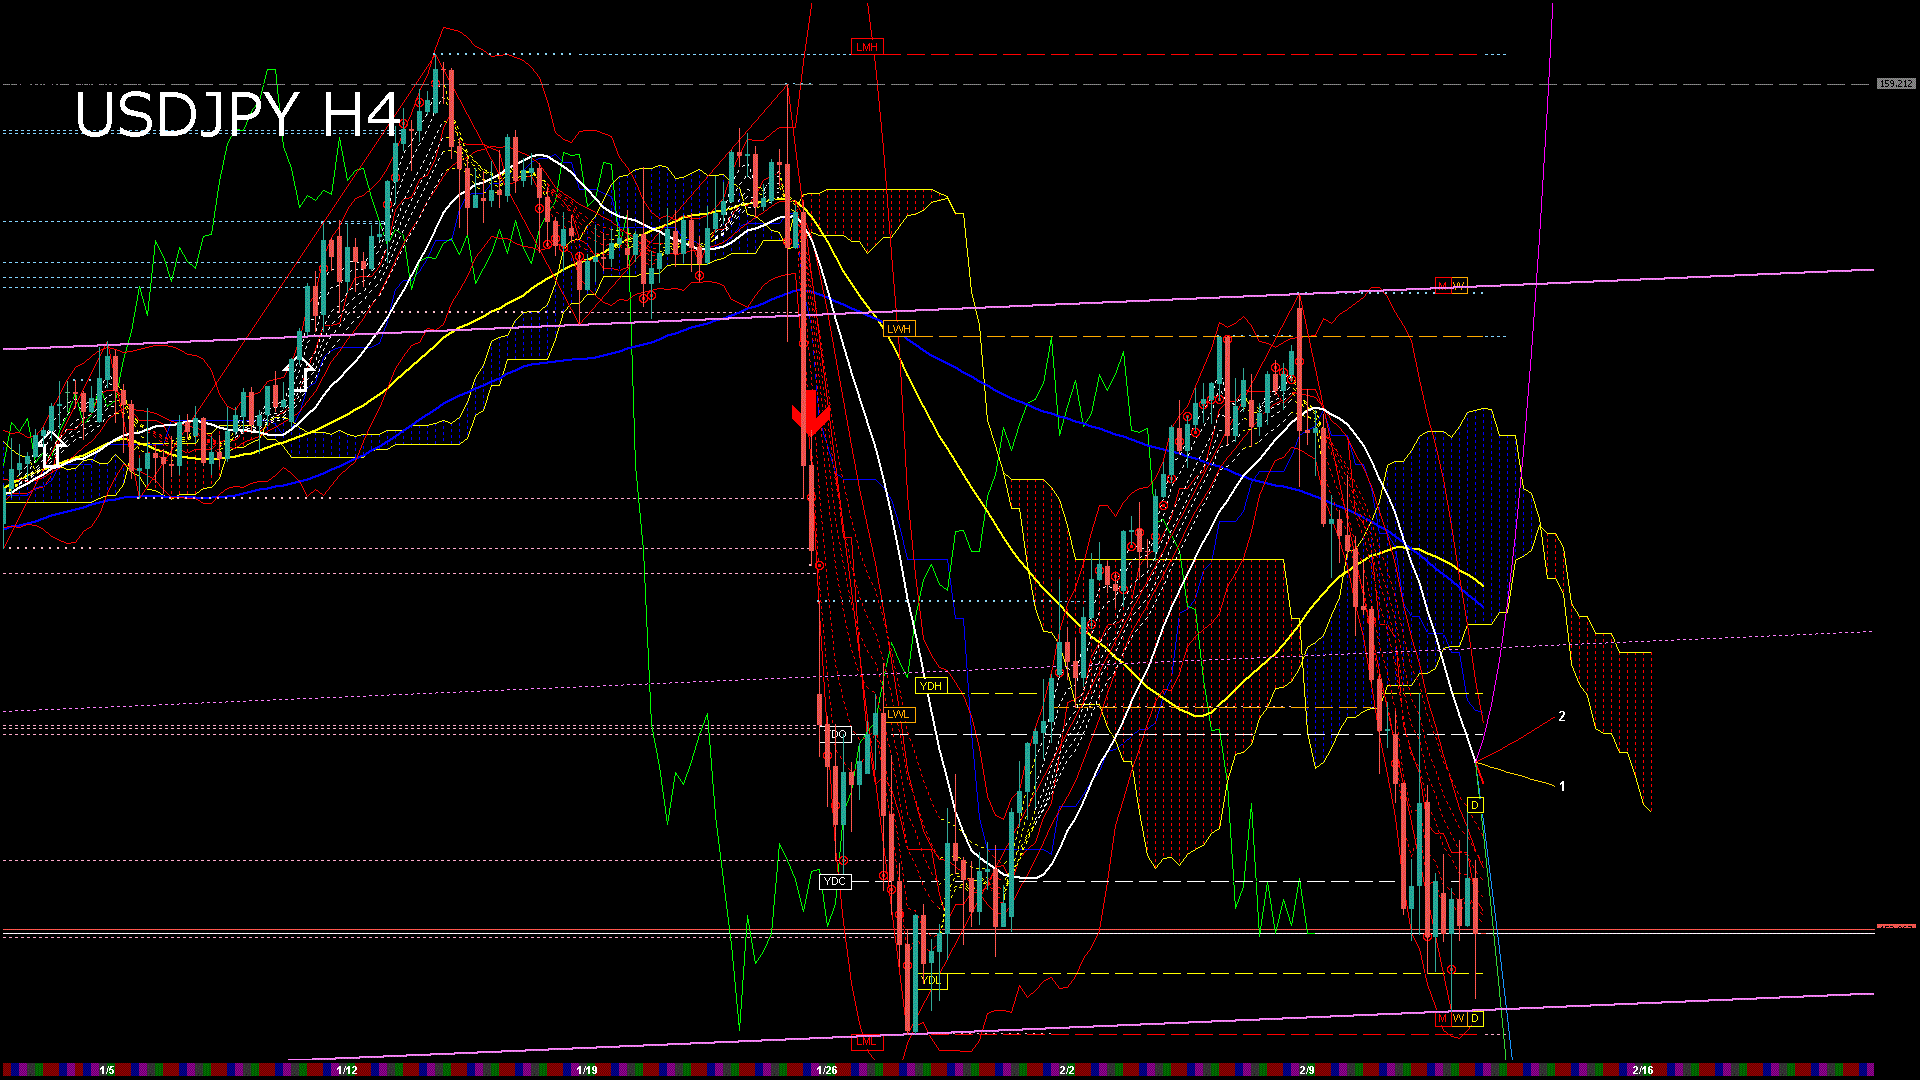This screenshot has width=1920, height=1080.
Task: Select projection label number 1
Action: [x=1562, y=787]
